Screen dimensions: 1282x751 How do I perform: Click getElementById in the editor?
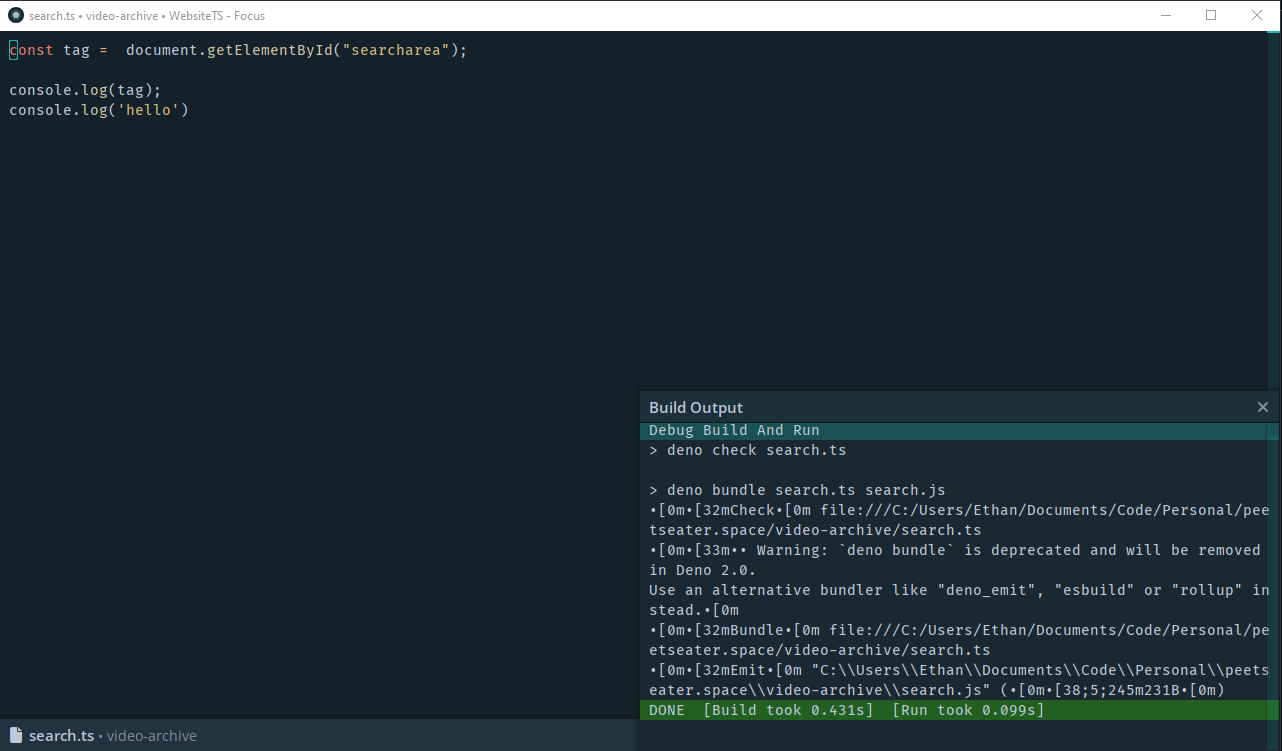[x=270, y=50]
